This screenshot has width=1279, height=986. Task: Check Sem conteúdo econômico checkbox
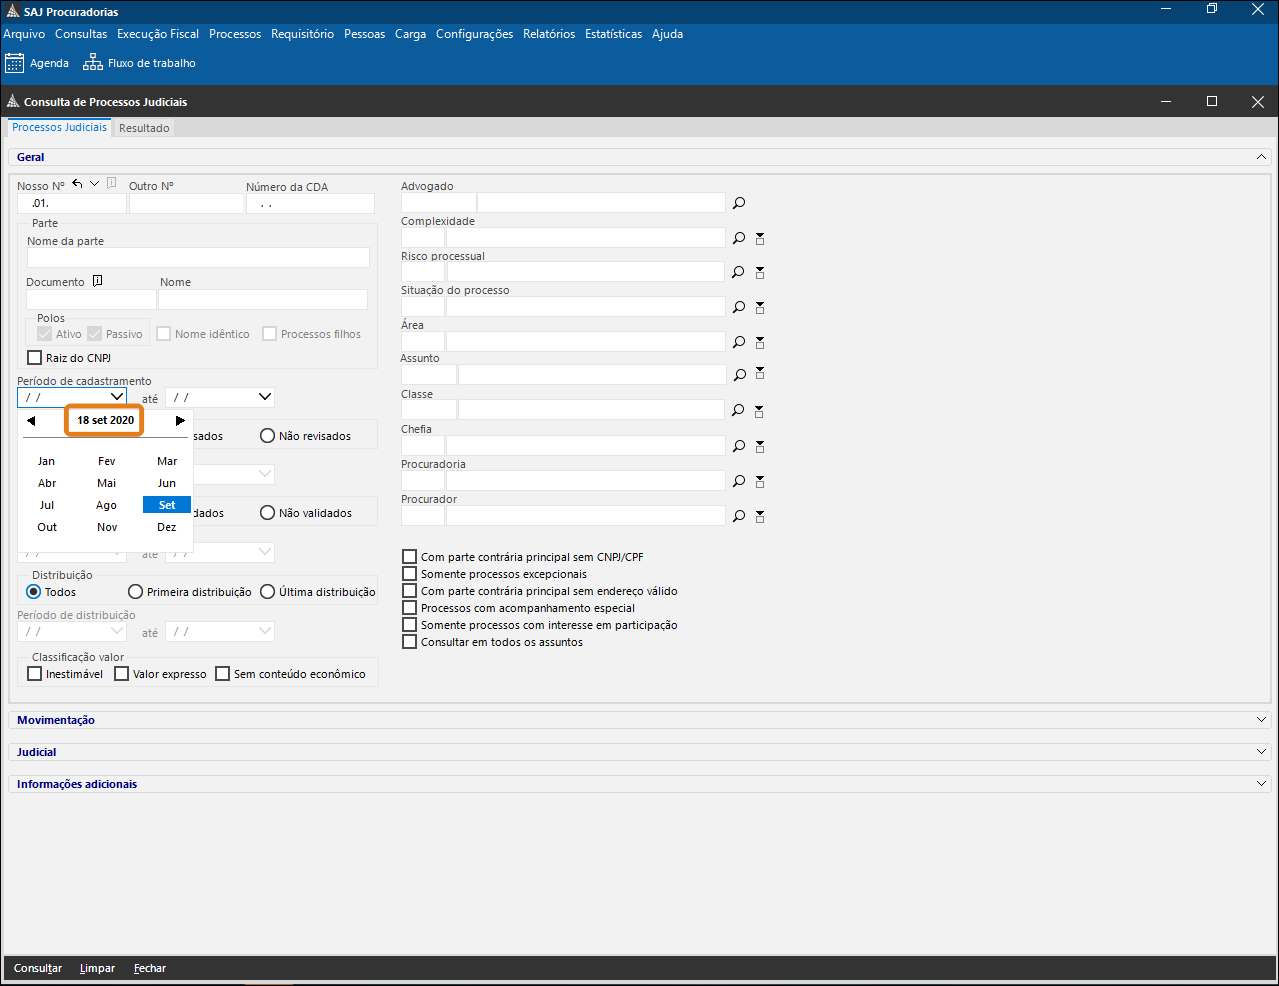point(223,674)
